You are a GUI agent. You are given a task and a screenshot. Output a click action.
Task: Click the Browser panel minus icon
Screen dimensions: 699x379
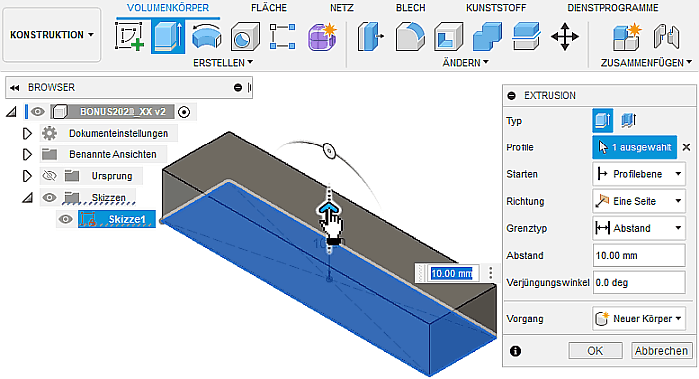pyautogui.click(x=238, y=87)
